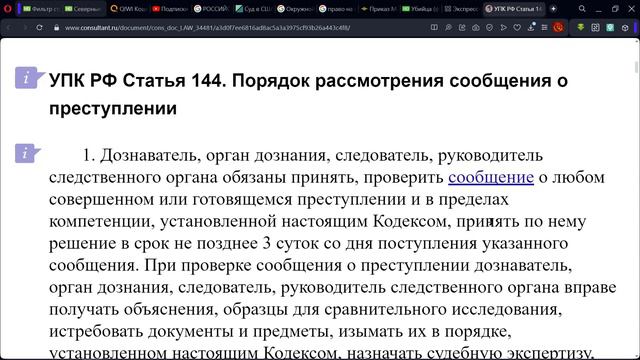Switch to the 'Северный' tab
Image resolution: width=640 pixels, height=360 pixels.
[83, 9]
